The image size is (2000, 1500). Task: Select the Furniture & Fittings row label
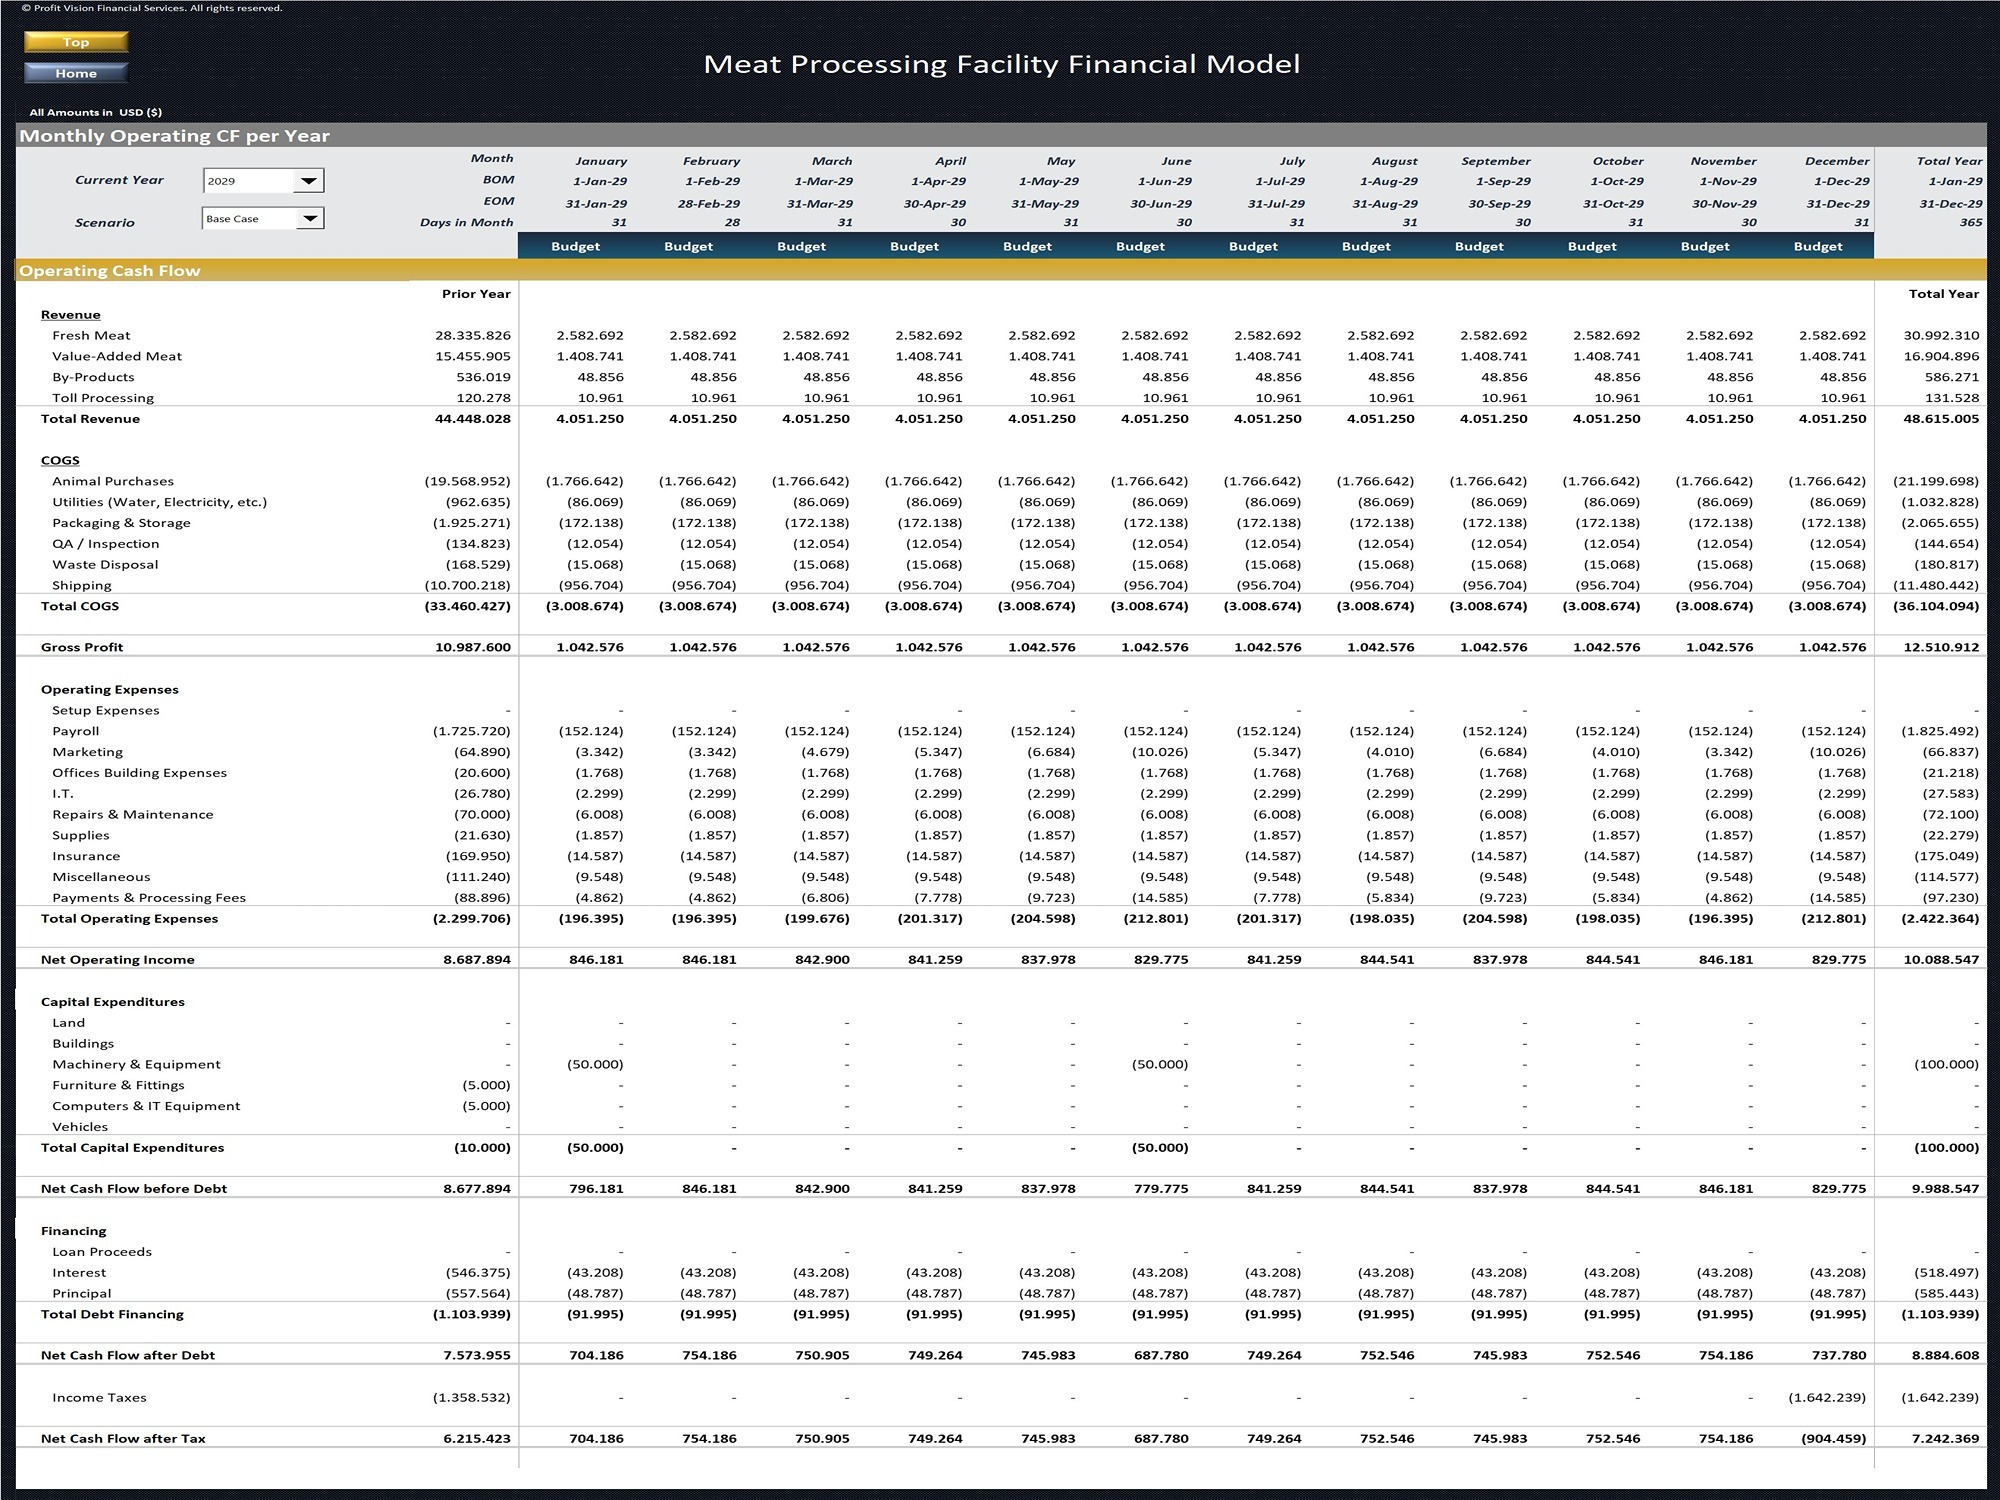(118, 1086)
